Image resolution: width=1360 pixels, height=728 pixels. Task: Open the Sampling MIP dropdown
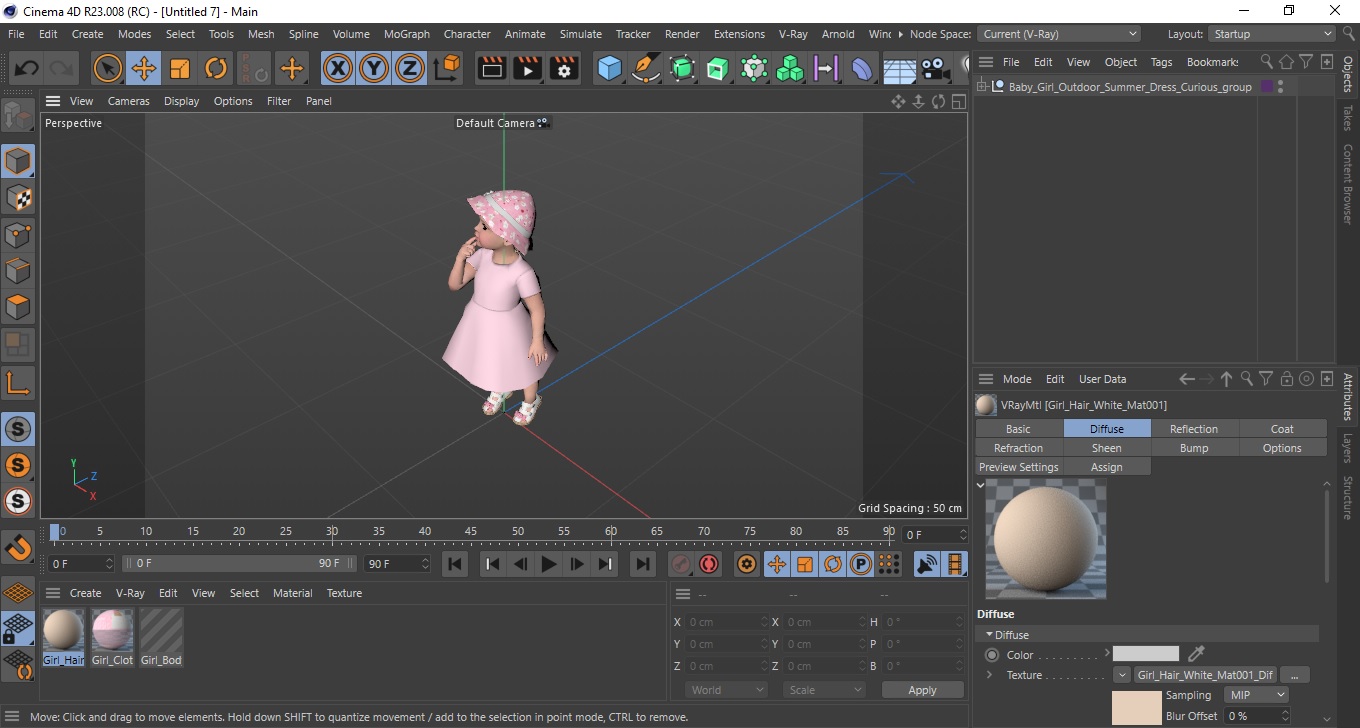[x=1257, y=695]
